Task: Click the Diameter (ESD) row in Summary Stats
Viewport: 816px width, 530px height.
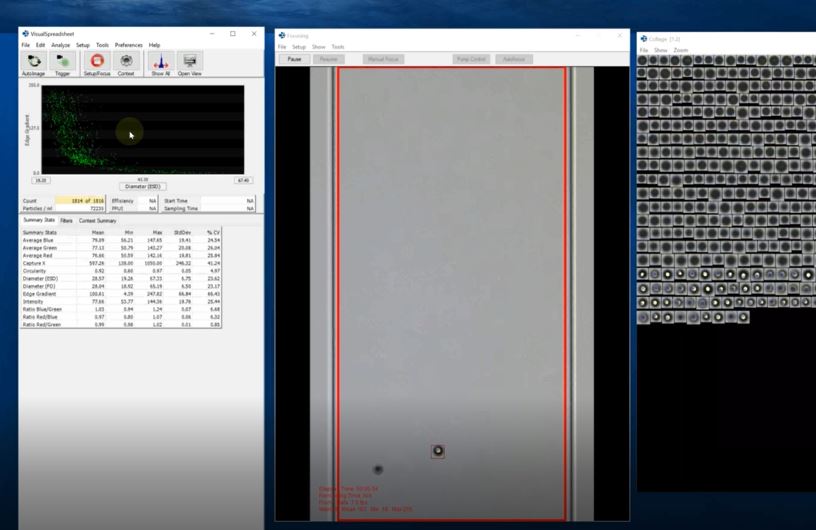Action: pos(121,279)
